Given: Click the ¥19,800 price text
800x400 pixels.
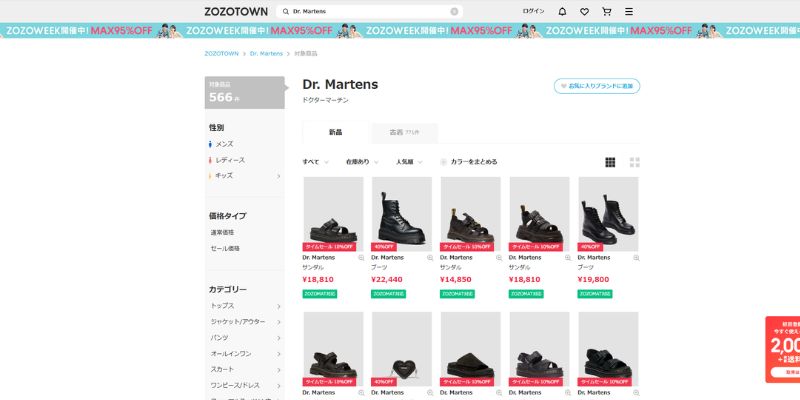Looking at the screenshot, I should point(593,280).
